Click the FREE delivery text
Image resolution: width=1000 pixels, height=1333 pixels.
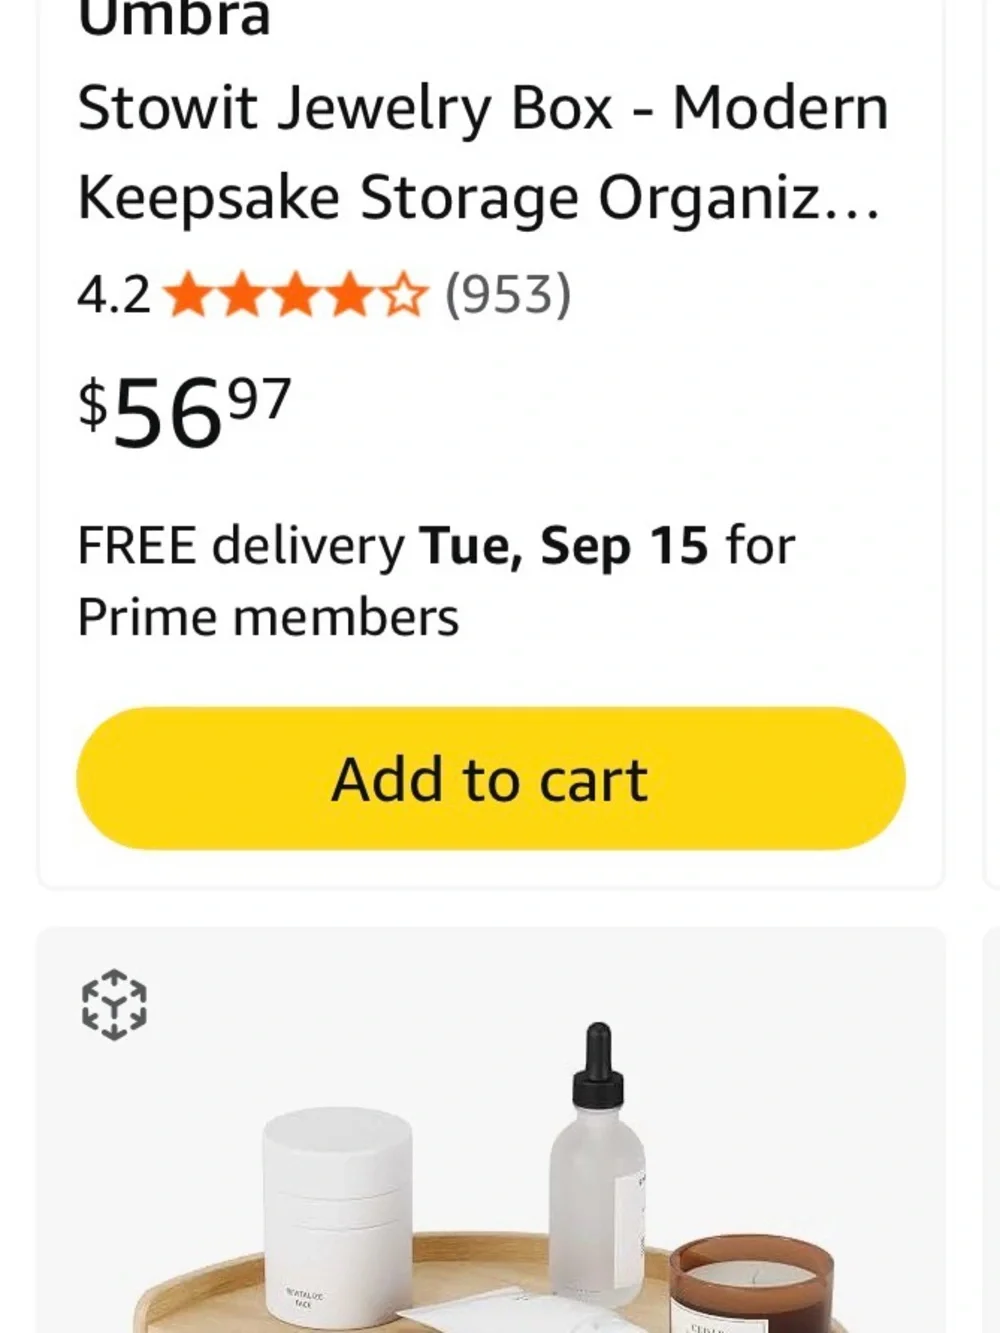tap(241, 546)
